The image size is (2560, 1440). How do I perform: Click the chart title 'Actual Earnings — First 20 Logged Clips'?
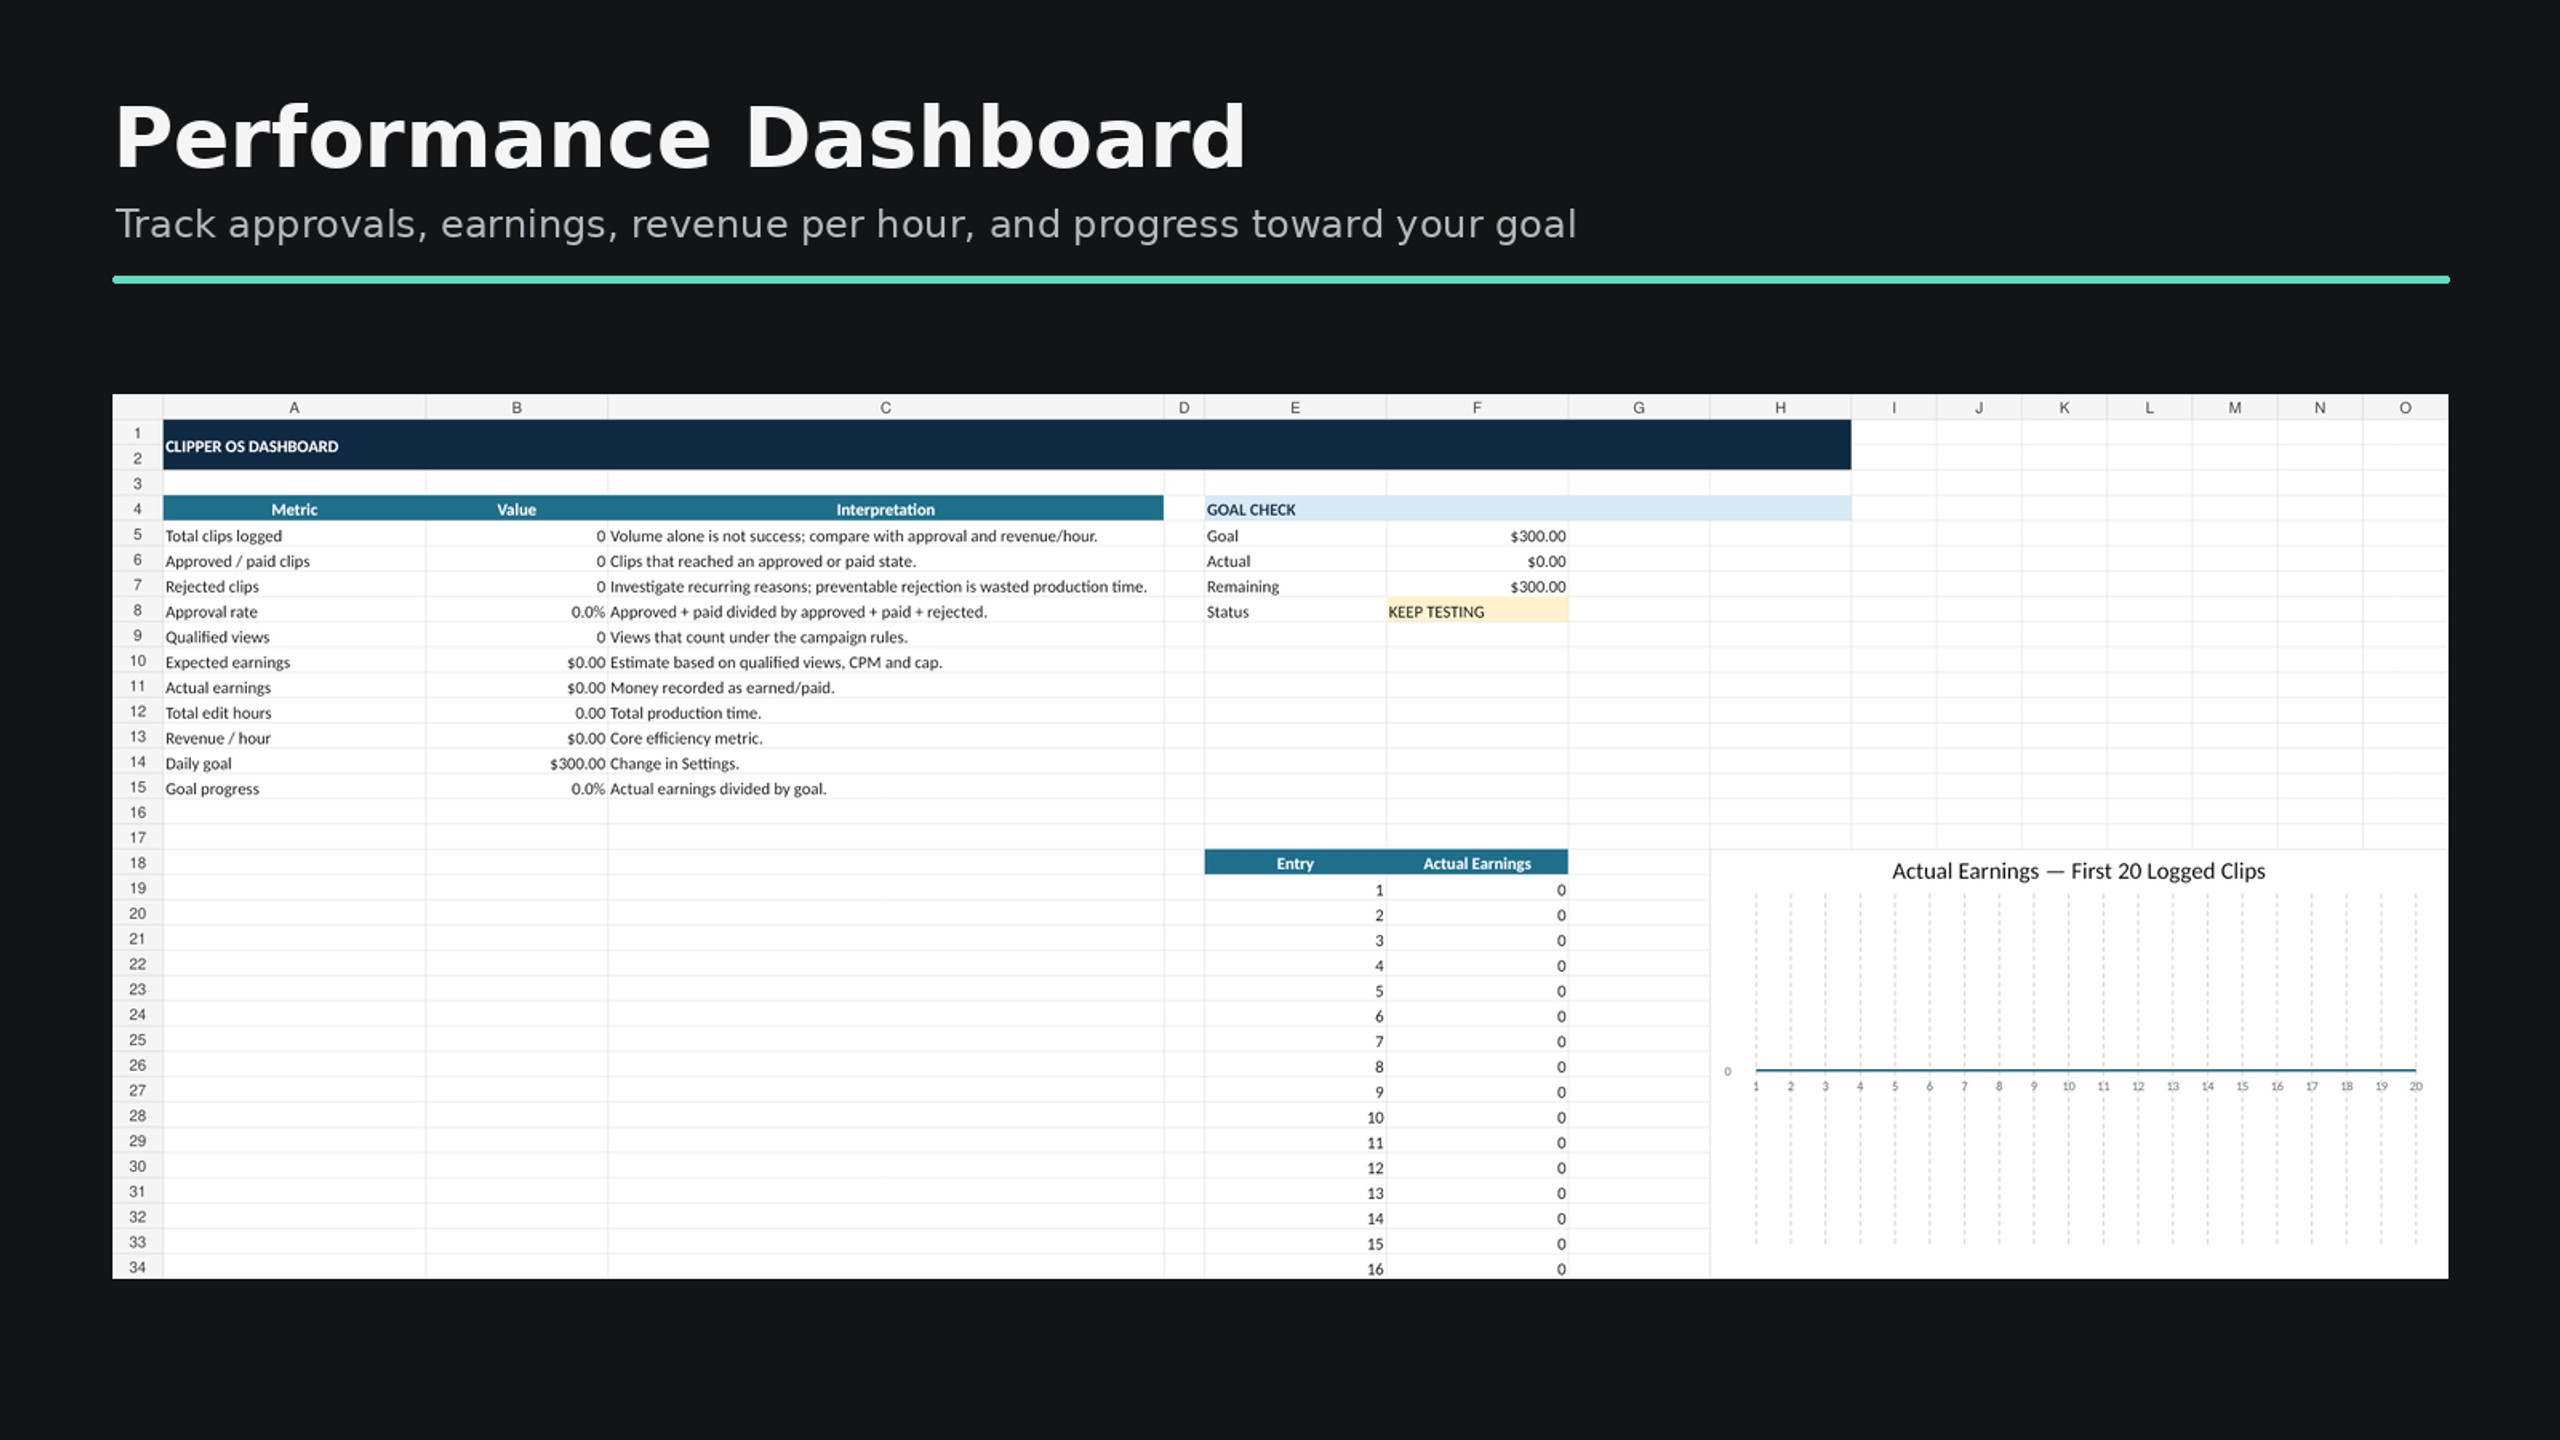(2078, 871)
